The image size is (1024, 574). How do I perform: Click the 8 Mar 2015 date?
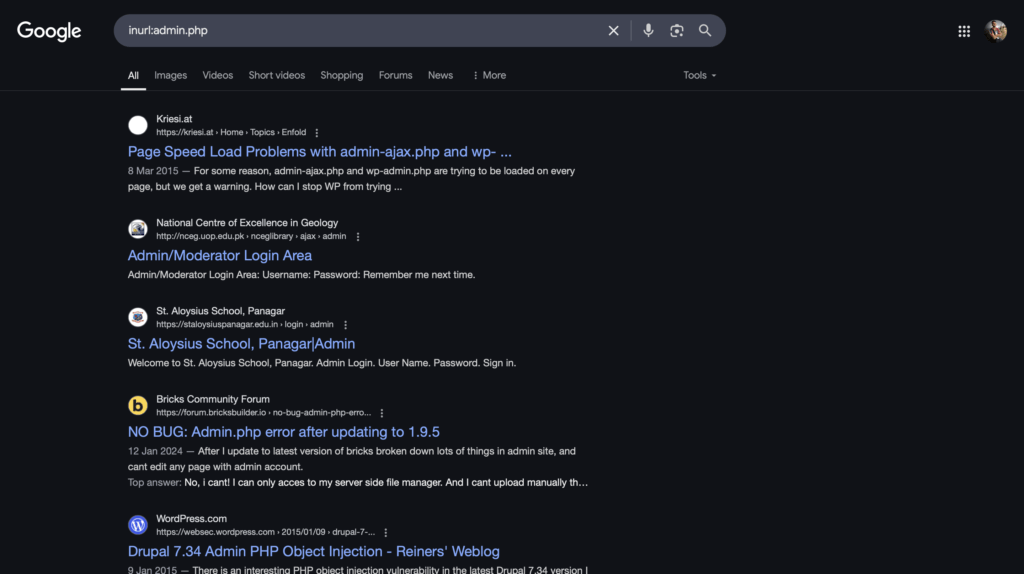tap(153, 171)
